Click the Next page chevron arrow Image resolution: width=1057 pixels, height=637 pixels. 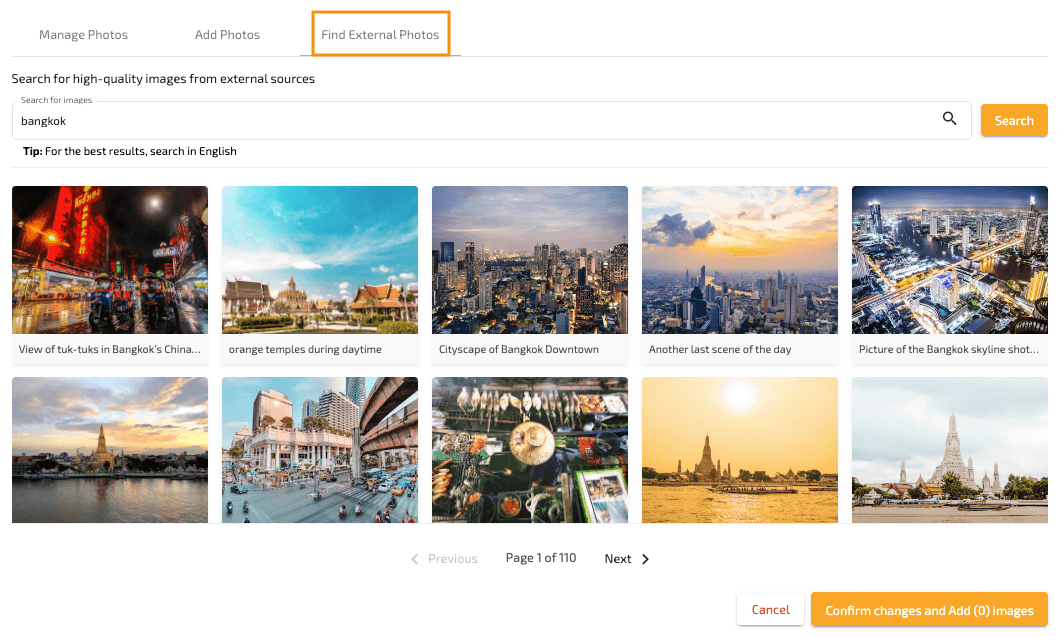(645, 559)
